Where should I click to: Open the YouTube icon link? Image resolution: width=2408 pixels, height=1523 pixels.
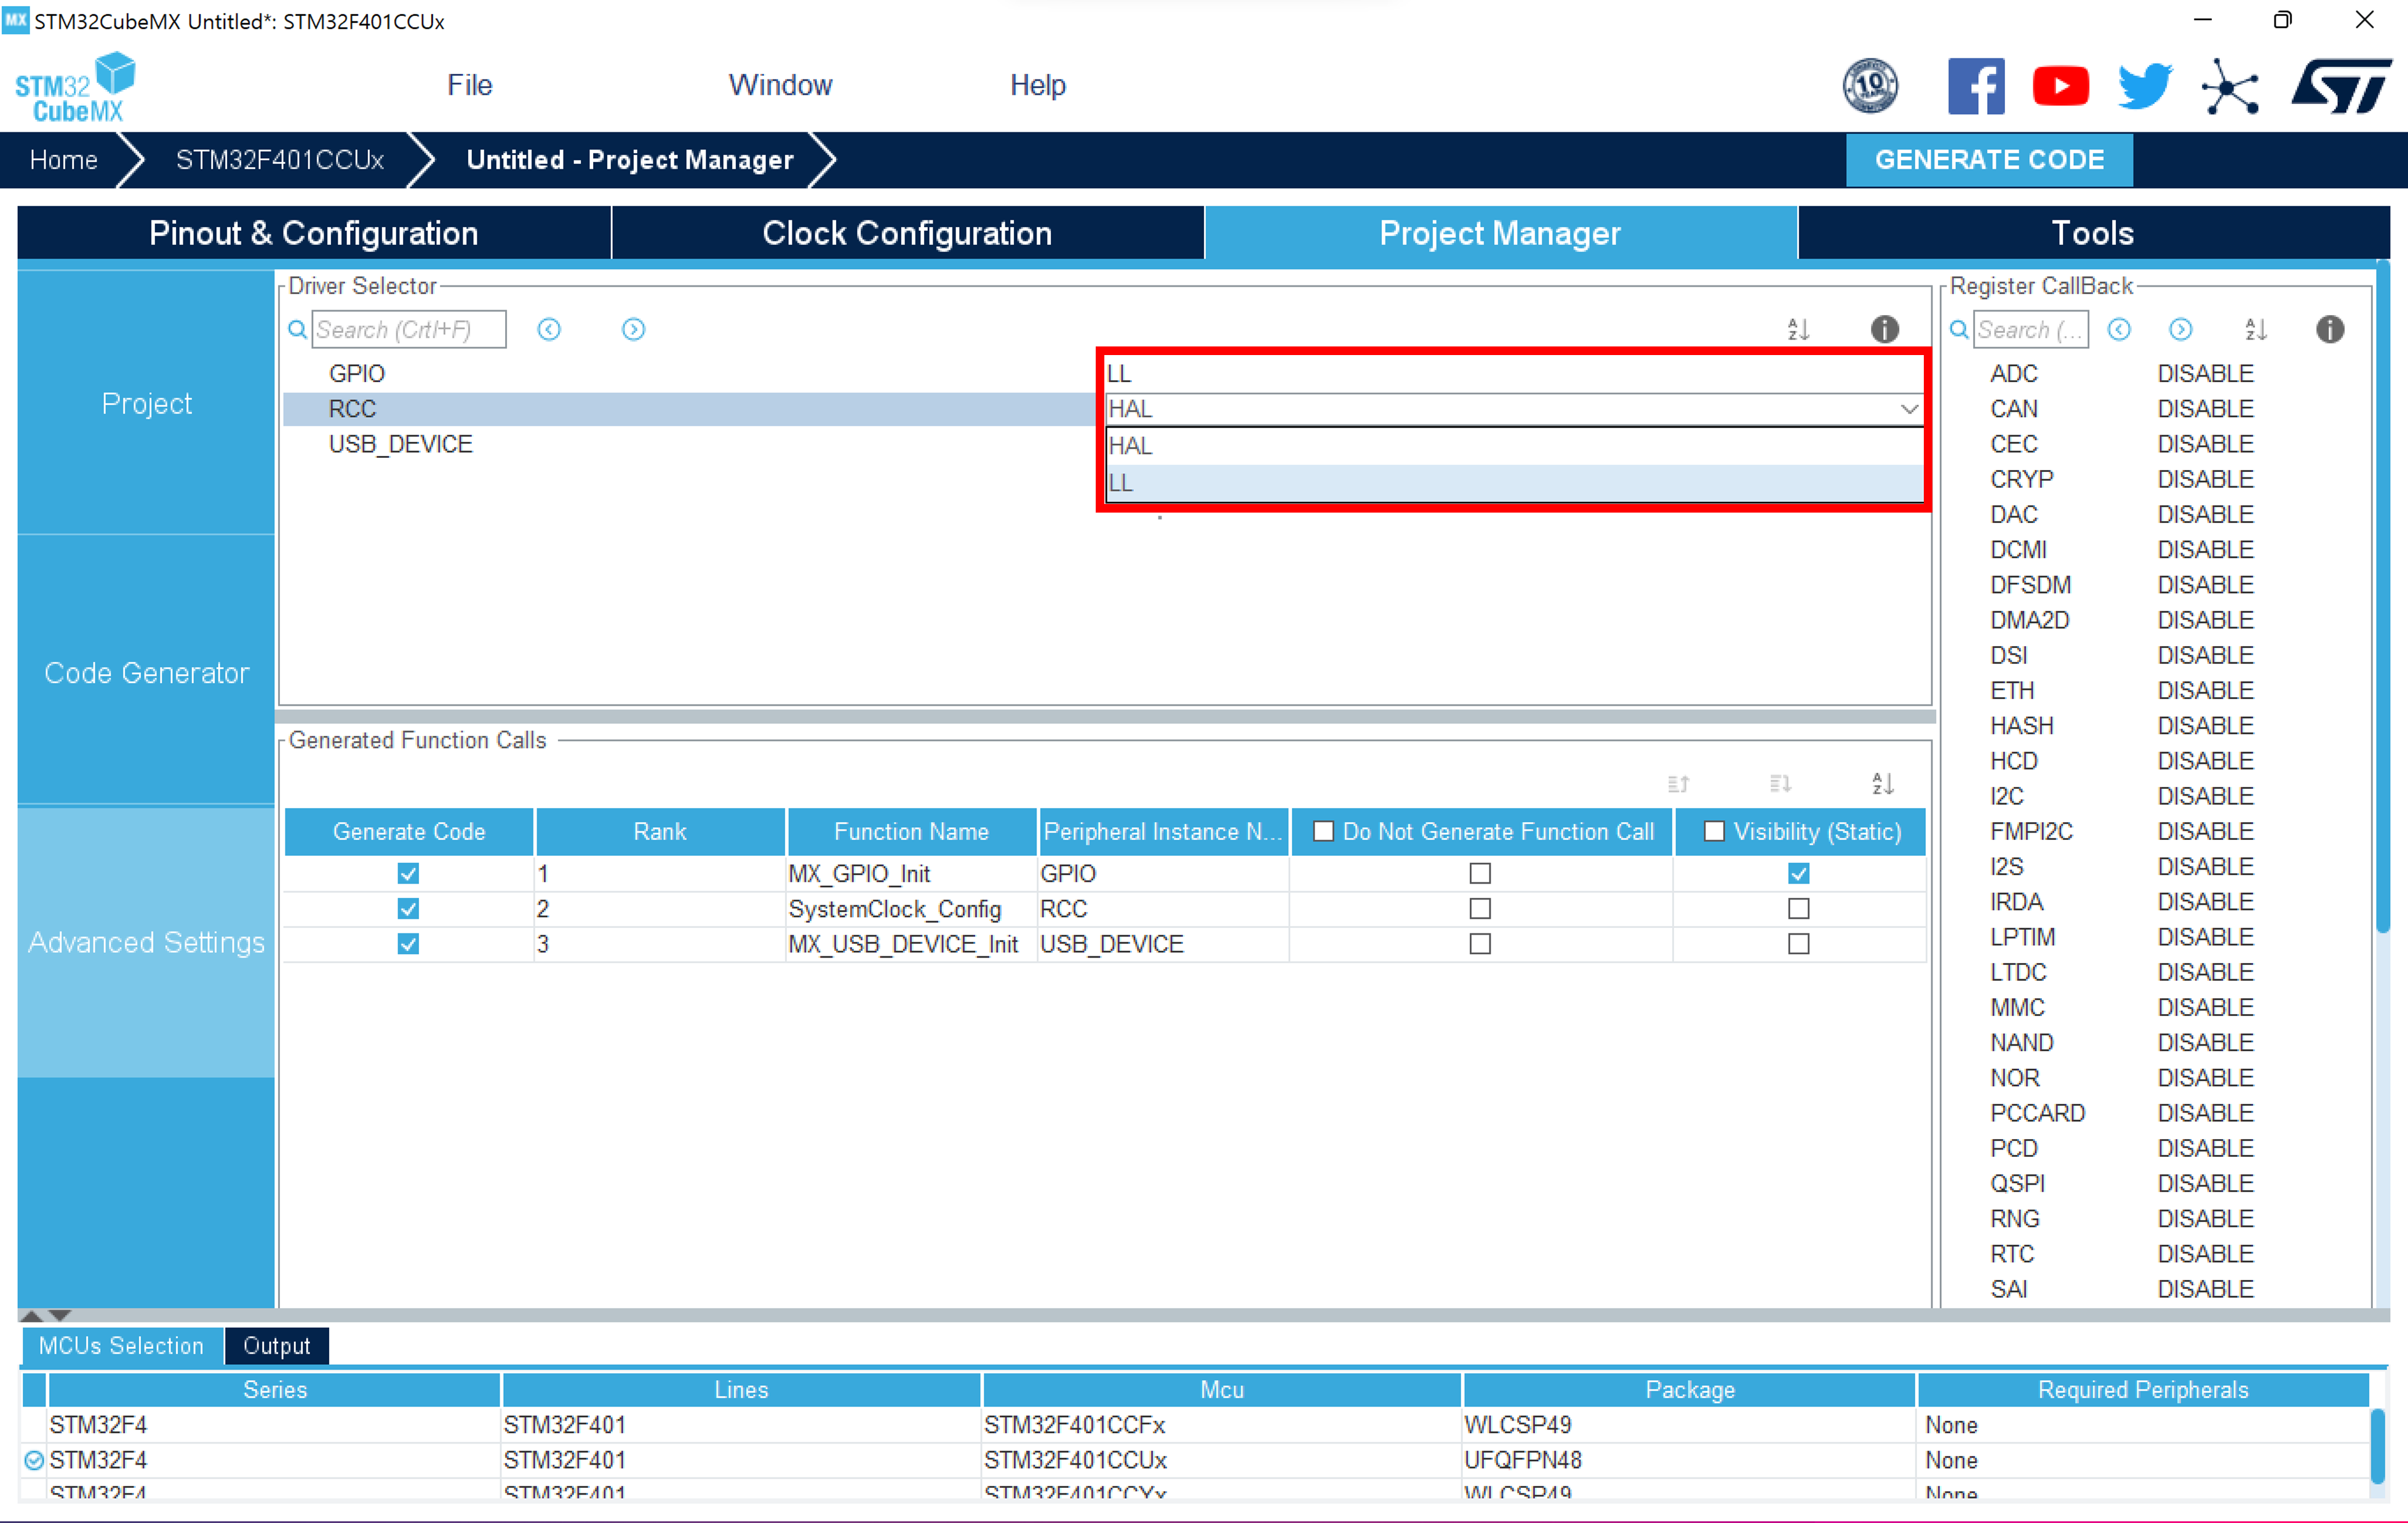tap(2060, 86)
